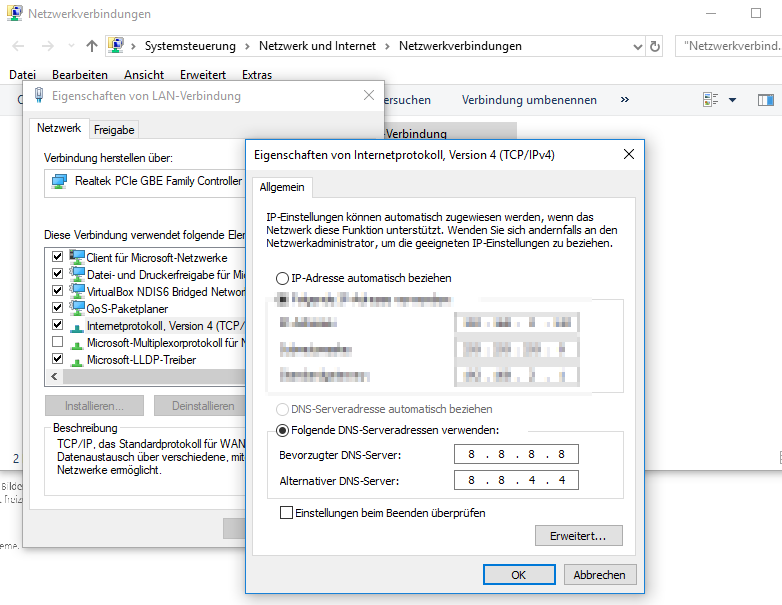
Task: Confirm TCP/IPv4 settings with OK
Action: coord(519,575)
